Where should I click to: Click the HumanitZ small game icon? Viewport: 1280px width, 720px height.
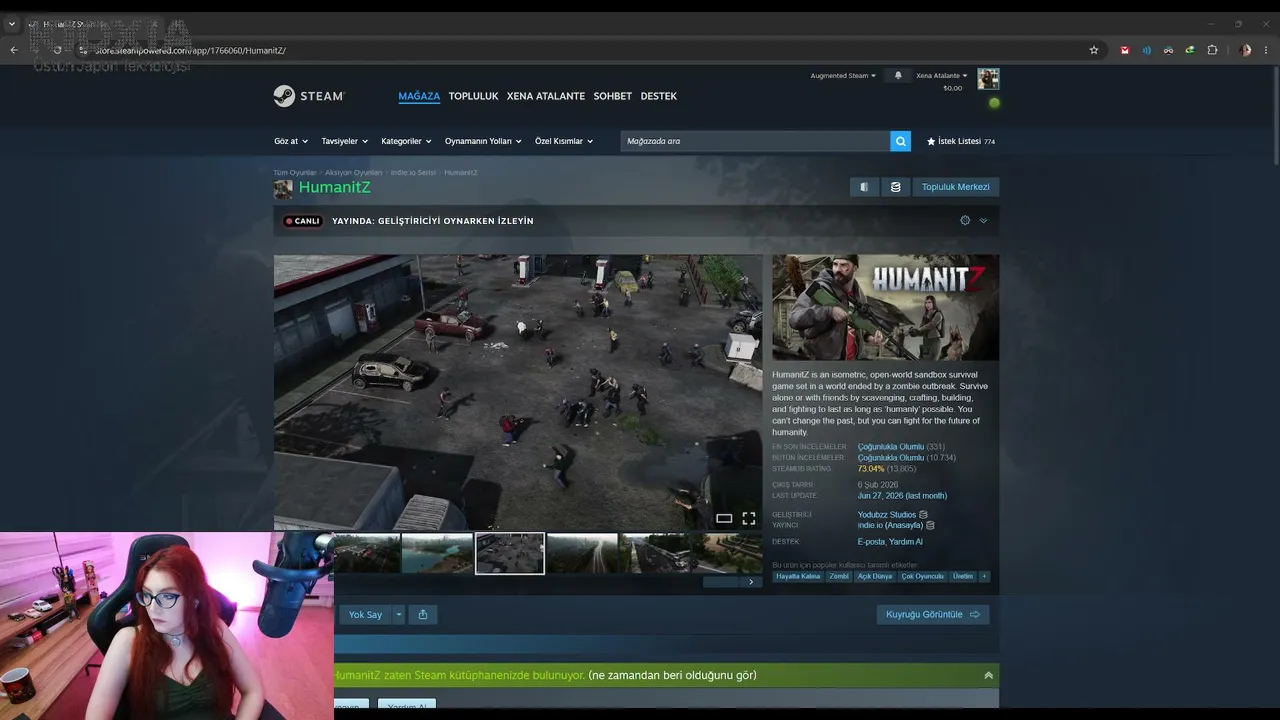coord(283,188)
